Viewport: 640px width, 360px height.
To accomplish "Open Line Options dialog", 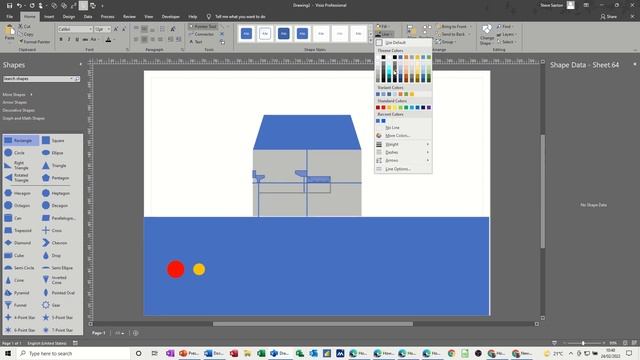I will [x=403, y=169].
